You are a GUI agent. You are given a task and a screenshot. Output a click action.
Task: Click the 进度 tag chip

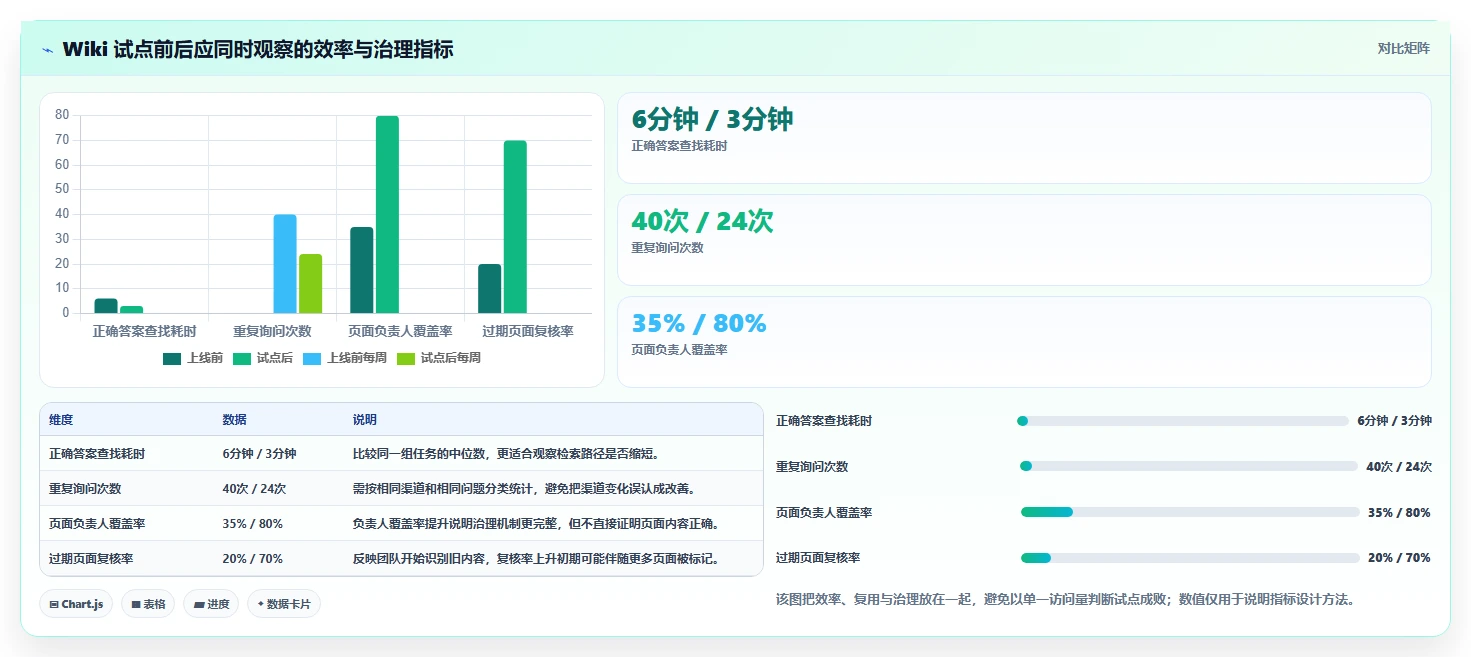(x=211, y=604)
